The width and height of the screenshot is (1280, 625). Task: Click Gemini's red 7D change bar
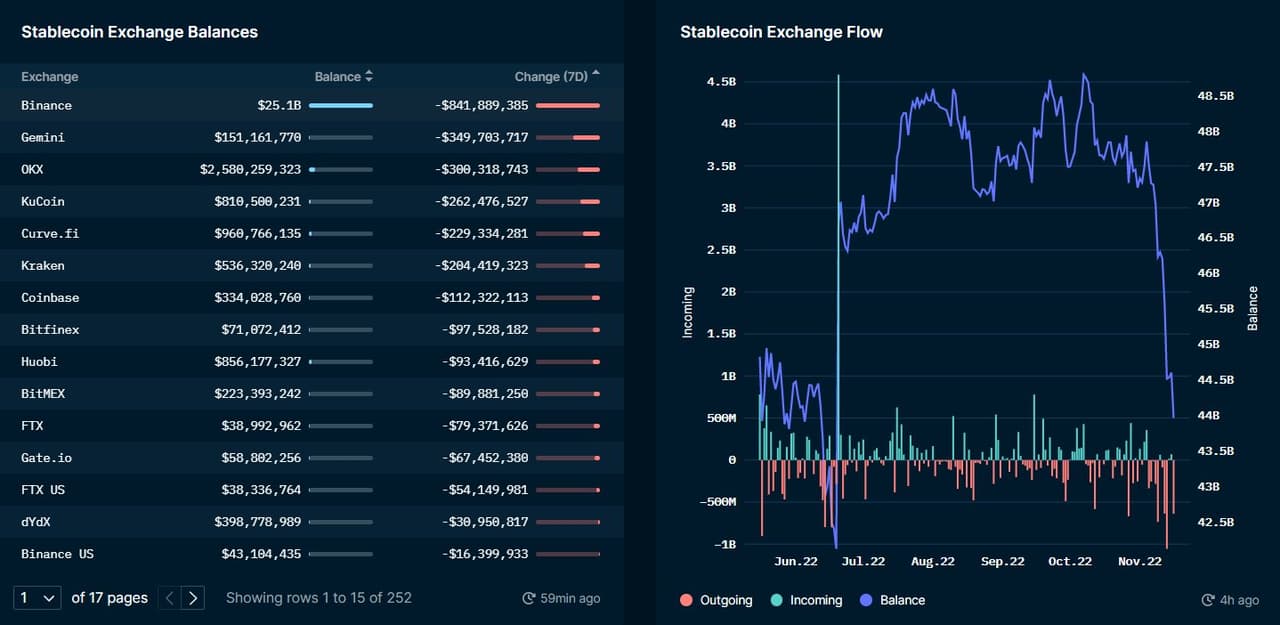click(x=585, y=137)
